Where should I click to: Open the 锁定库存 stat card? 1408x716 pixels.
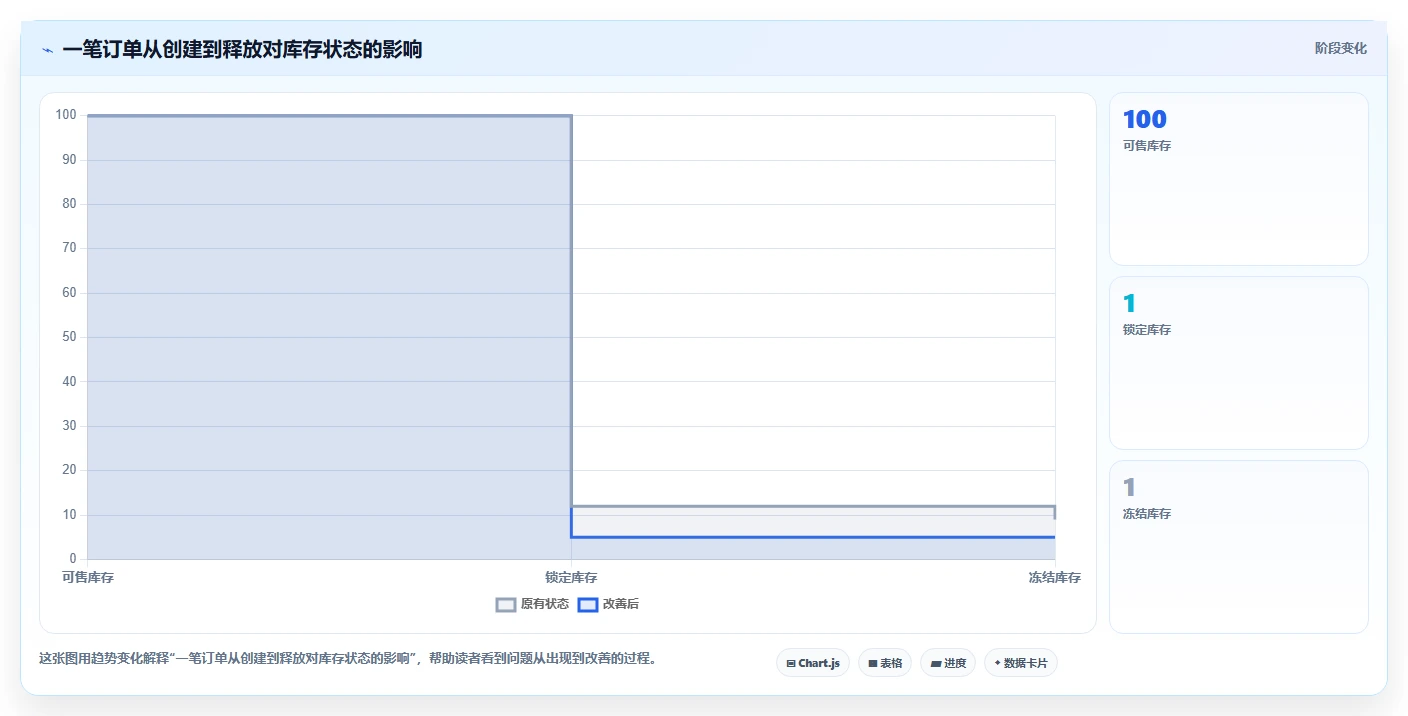click(1239, 363)
